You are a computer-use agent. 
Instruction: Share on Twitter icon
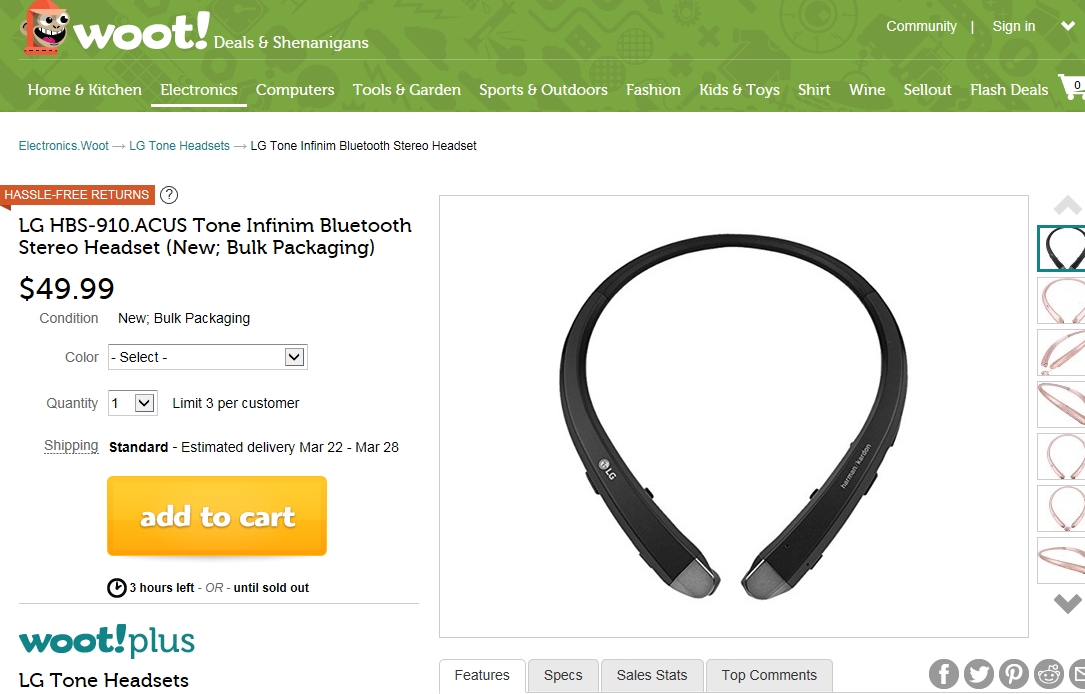(x=978, y=674)
